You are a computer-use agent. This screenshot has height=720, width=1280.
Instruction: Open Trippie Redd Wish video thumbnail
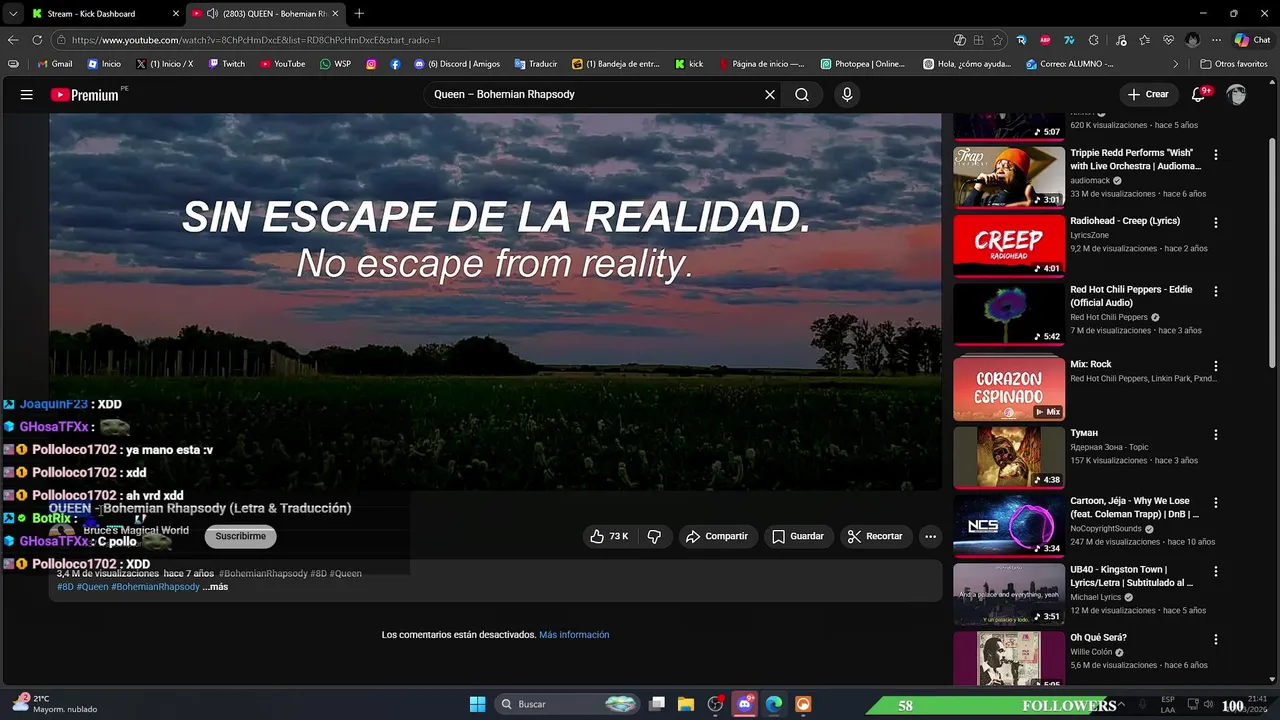click(x=1008, y=177)
